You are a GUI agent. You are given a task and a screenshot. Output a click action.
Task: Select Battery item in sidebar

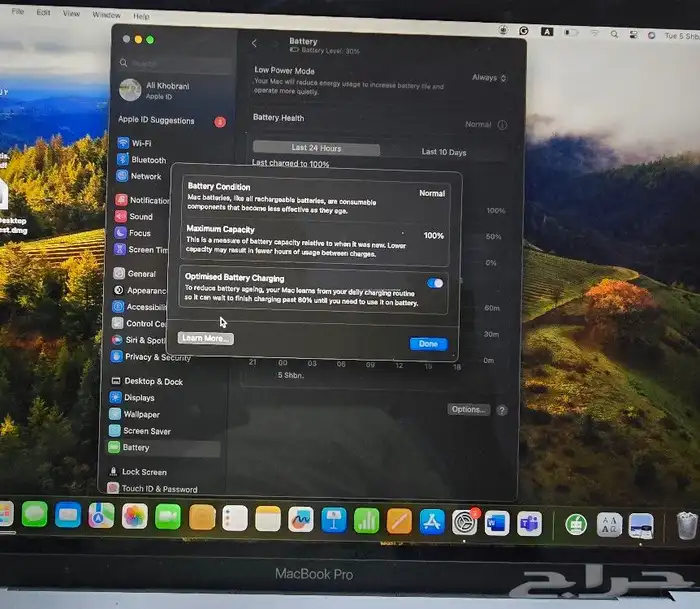163,447
